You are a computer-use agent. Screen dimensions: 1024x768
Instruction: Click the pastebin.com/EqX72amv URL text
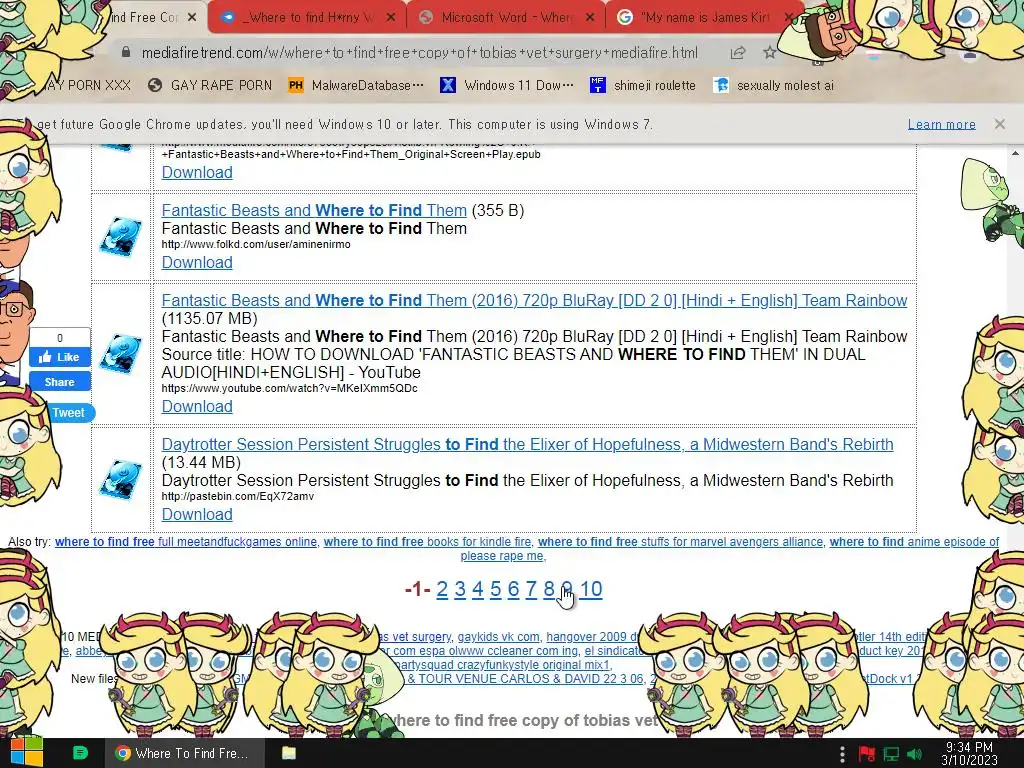point(238,496)
